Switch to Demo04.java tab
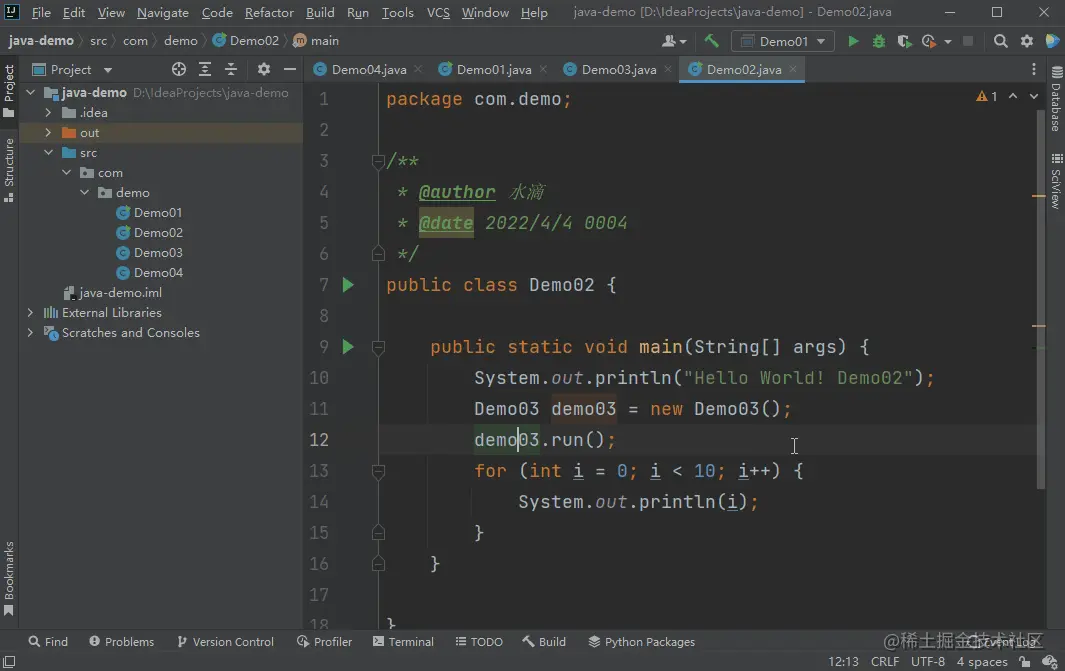Image resolution: width=1065 pixels, height=671 pixels. (368, 69)
